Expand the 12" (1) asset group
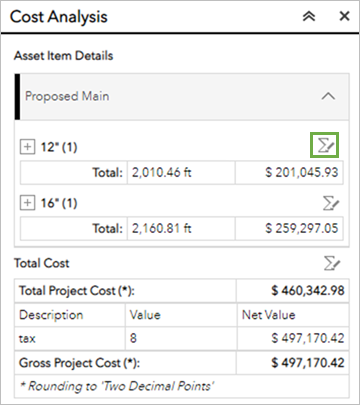Viewport: 360px width, 405px height. point(27,147)
